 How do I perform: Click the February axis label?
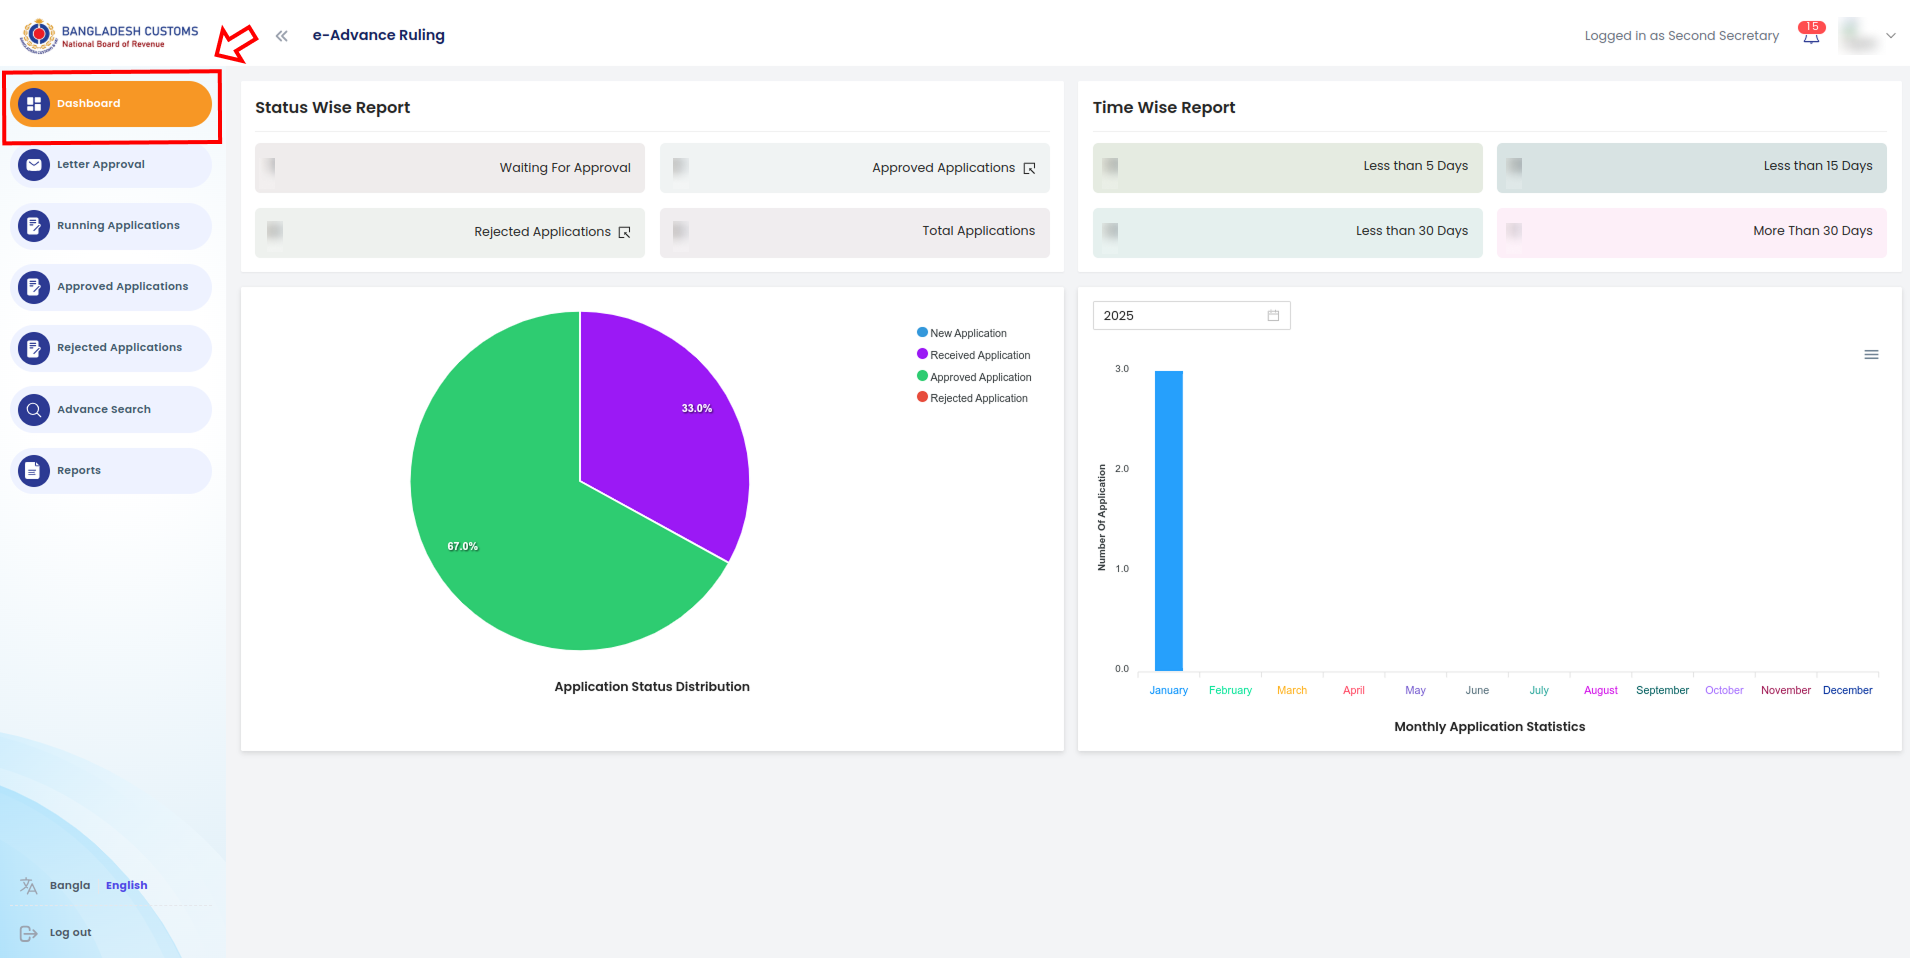point(1230,691)
